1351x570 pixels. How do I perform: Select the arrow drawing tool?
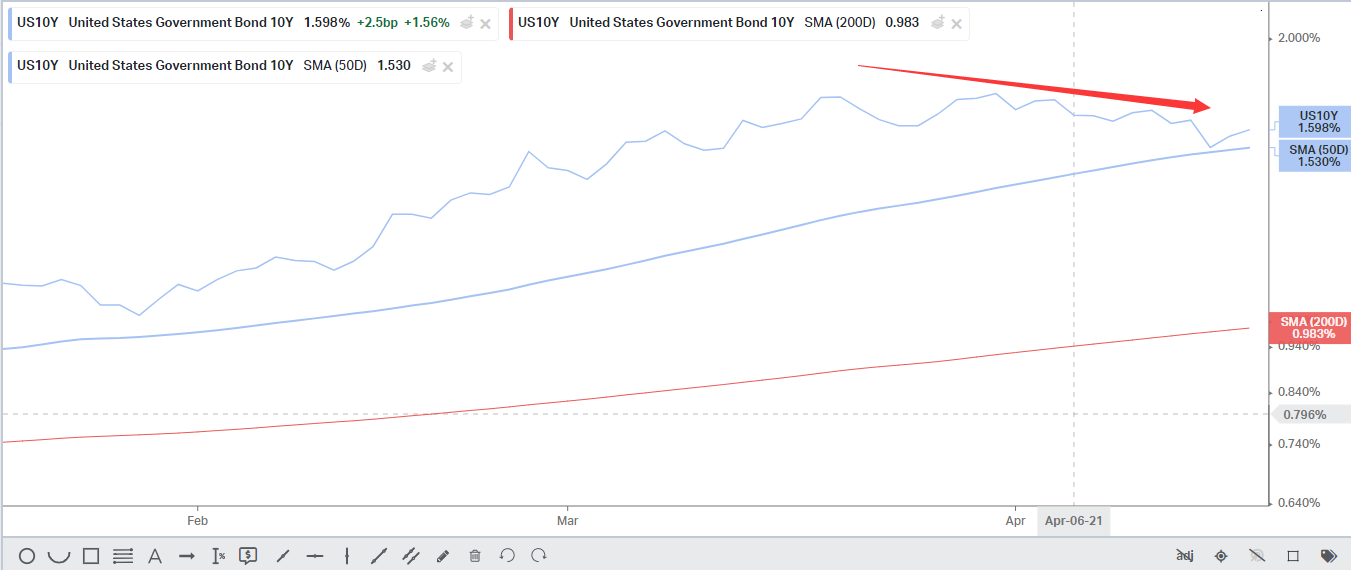pyautogui.click(x=187, y=556)
